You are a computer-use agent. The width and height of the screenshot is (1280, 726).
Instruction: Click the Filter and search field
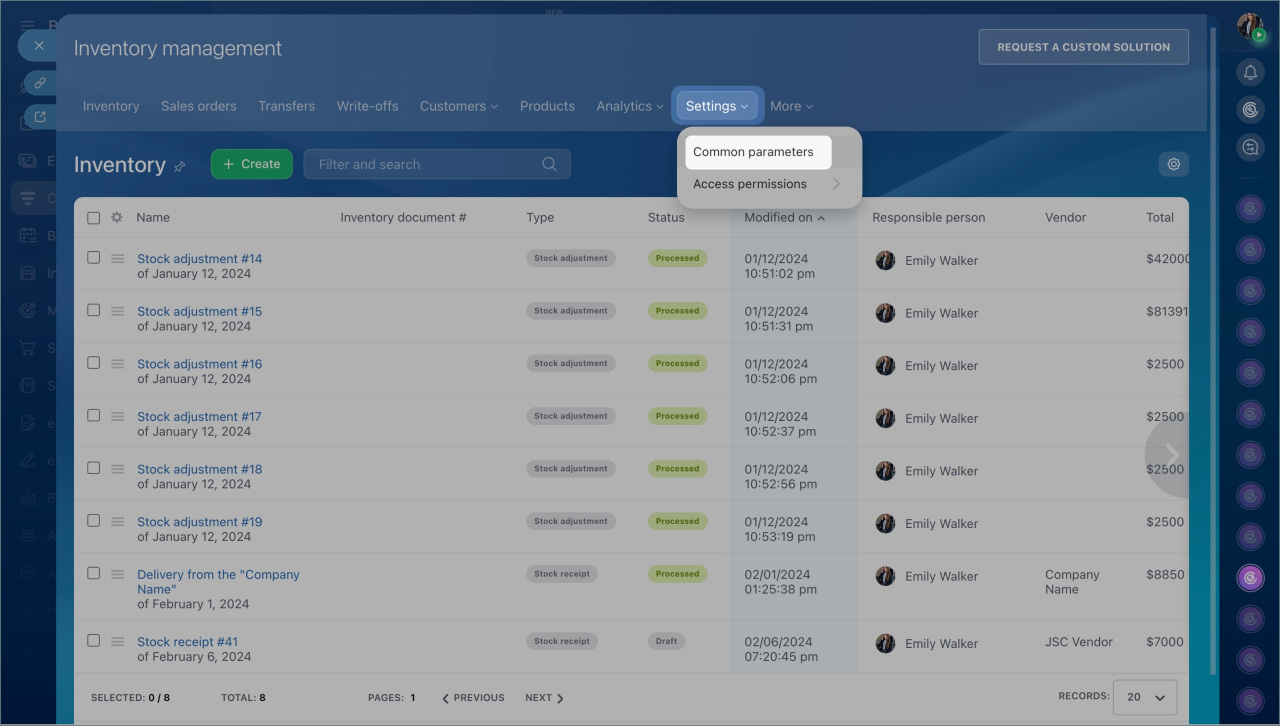coord(425,164)
